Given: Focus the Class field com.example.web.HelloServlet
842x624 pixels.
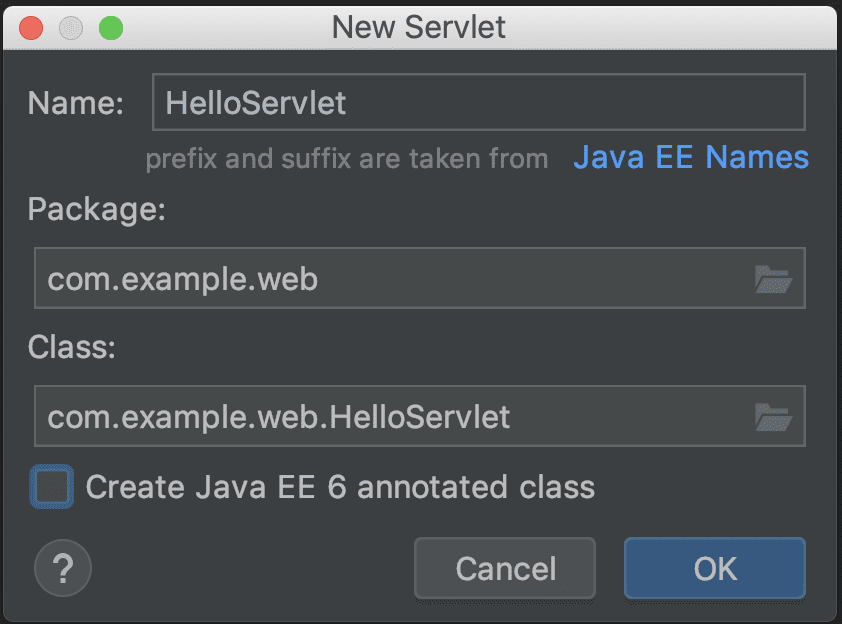Looking at the screenshot, I should pos(420,416).
